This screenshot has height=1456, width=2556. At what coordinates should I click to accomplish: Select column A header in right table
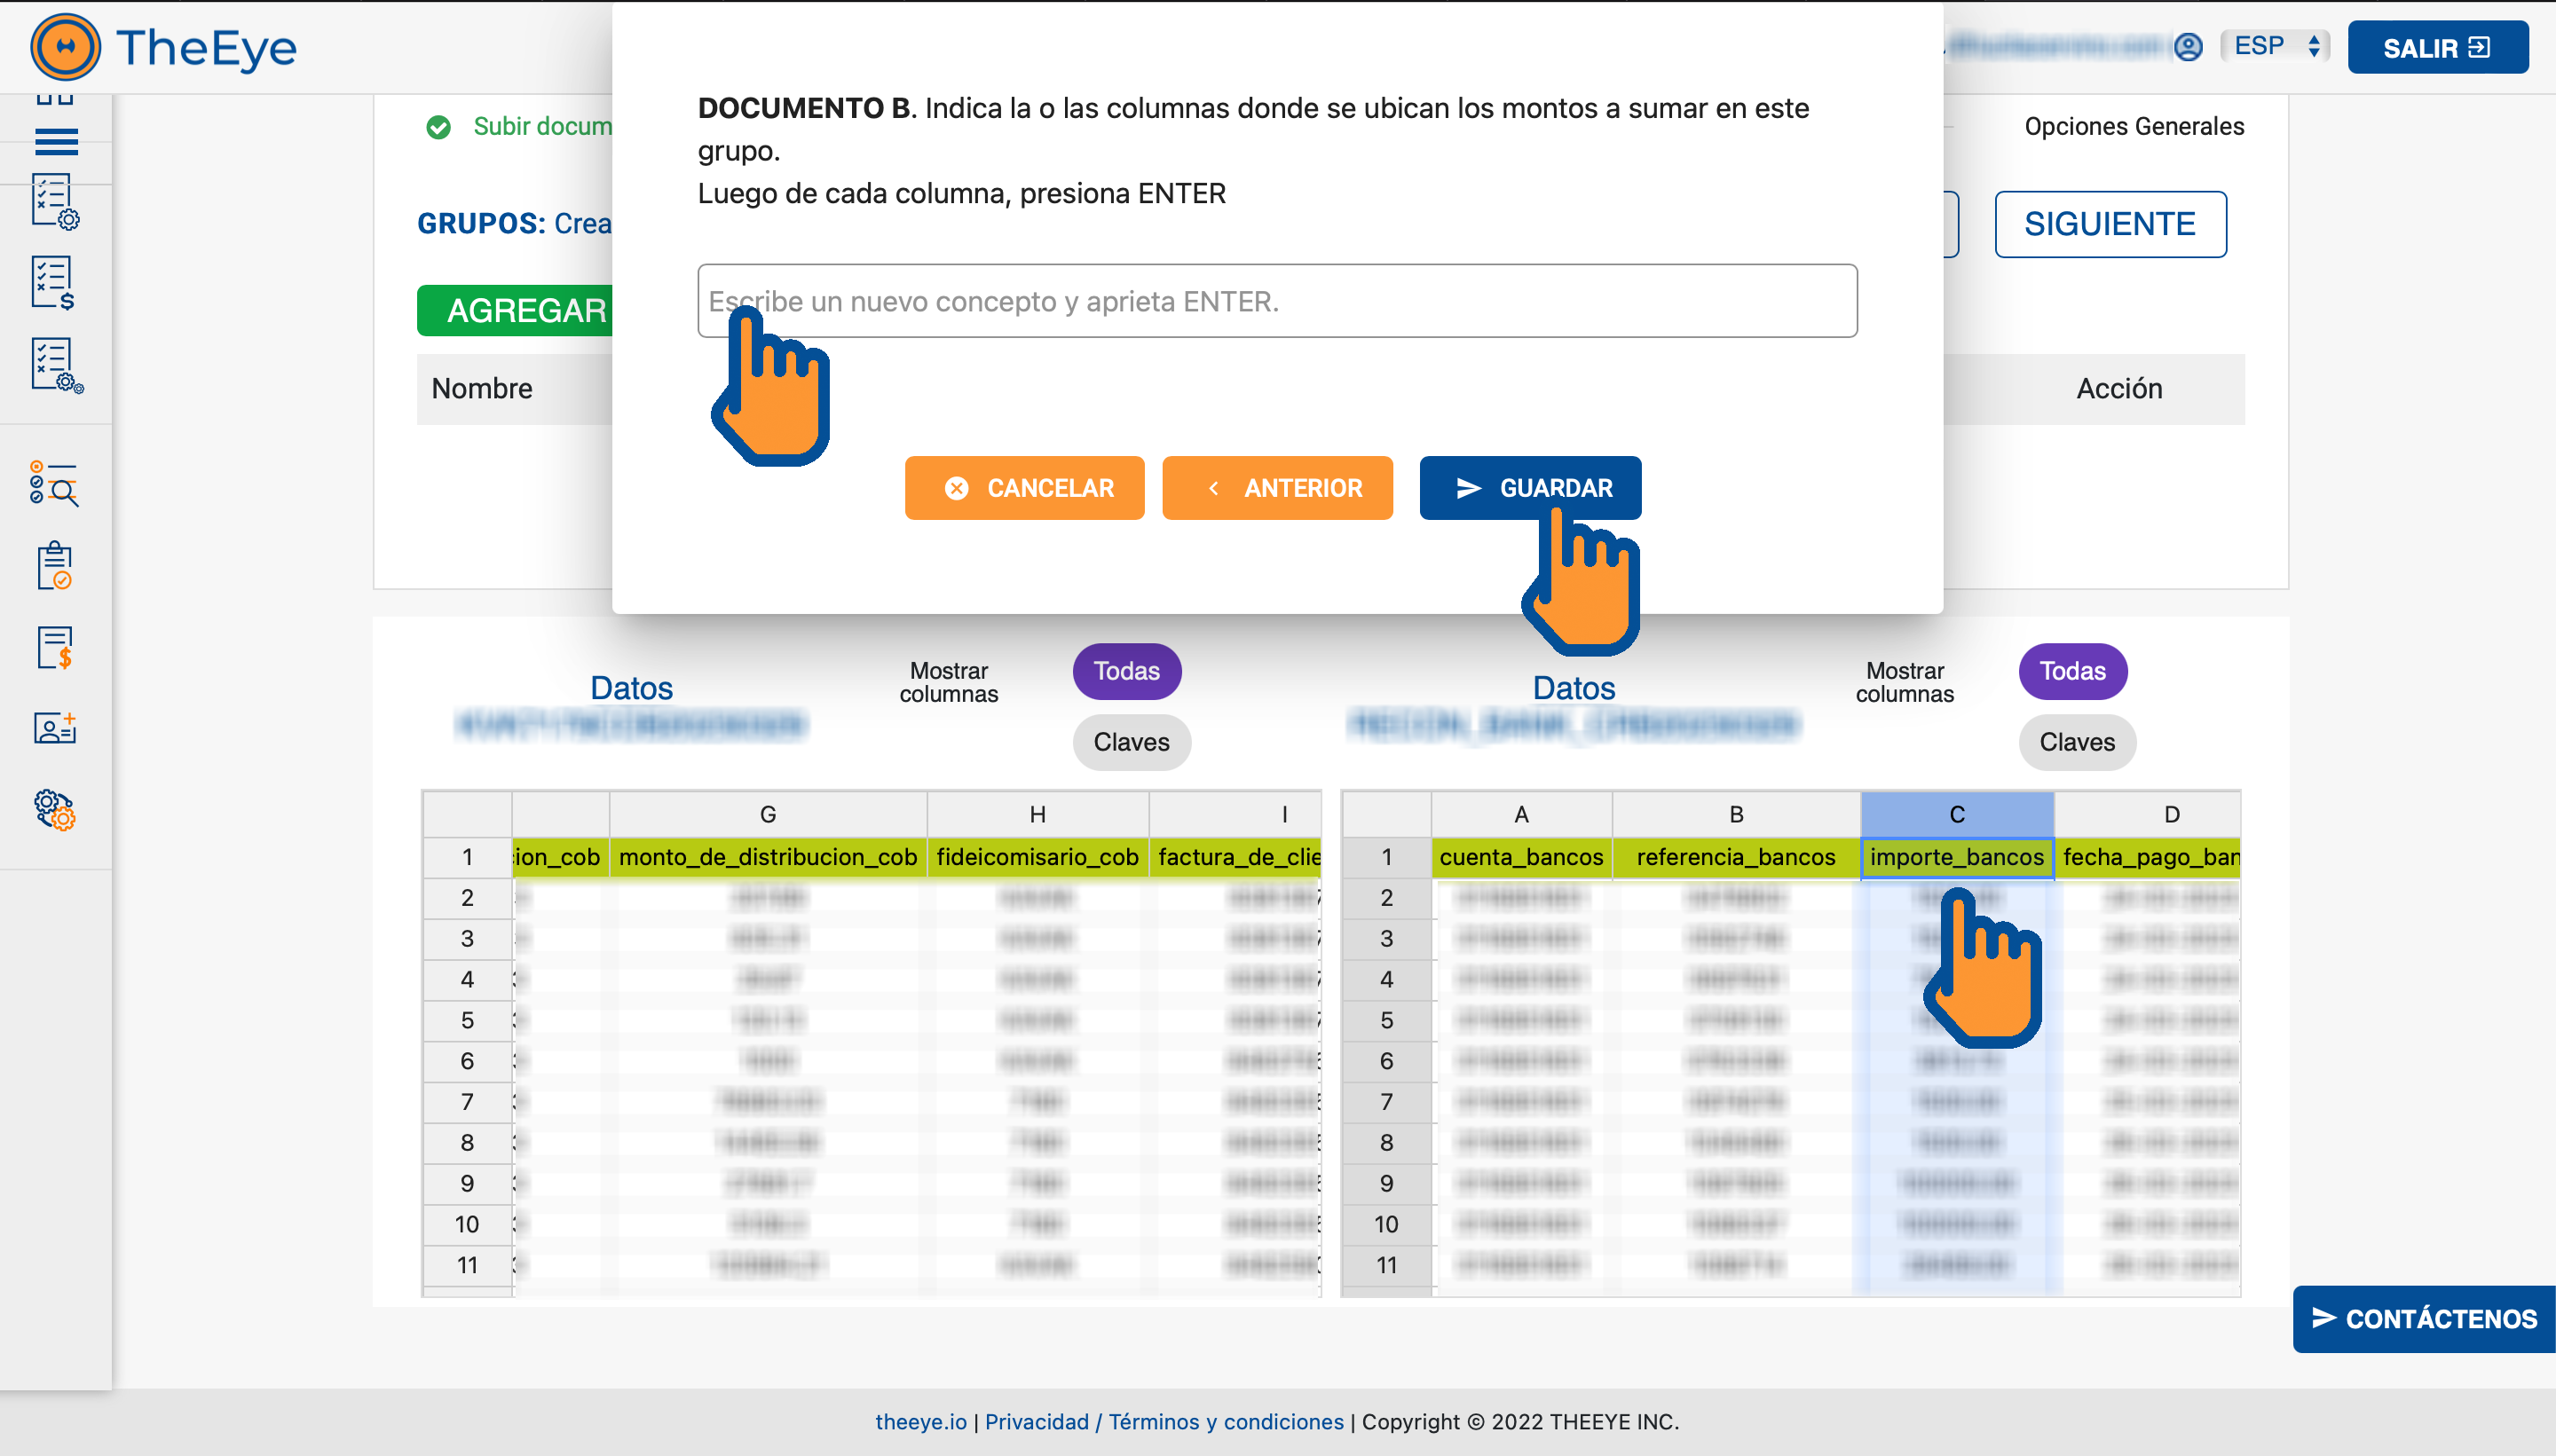pos(1521,814)
